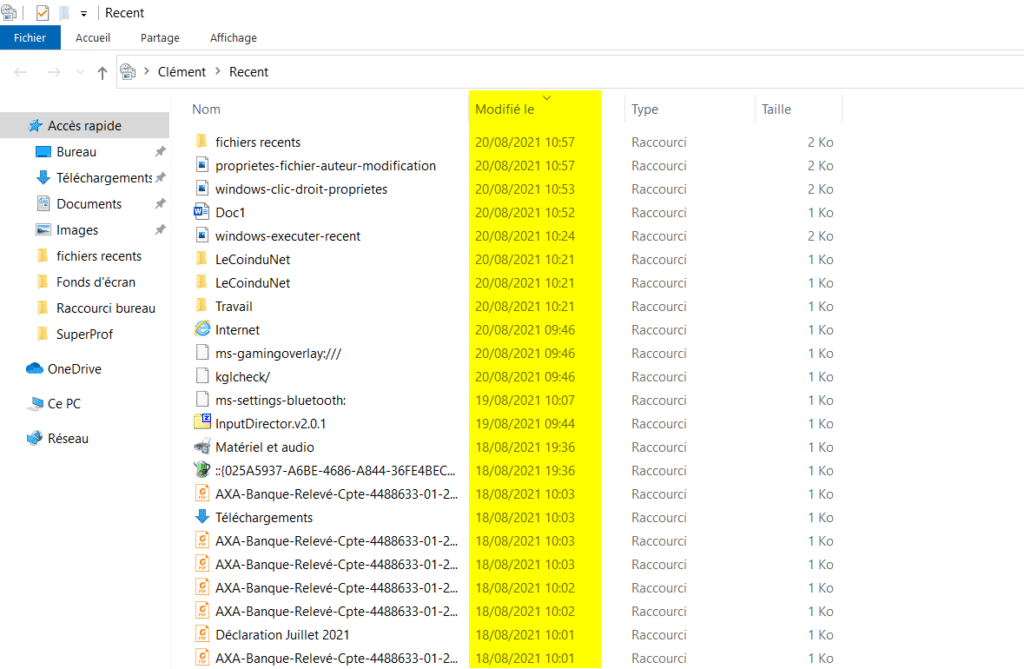Expand the chevron between Clément and Recent
The image size is (1024, 669).
(x=217, y=72)
